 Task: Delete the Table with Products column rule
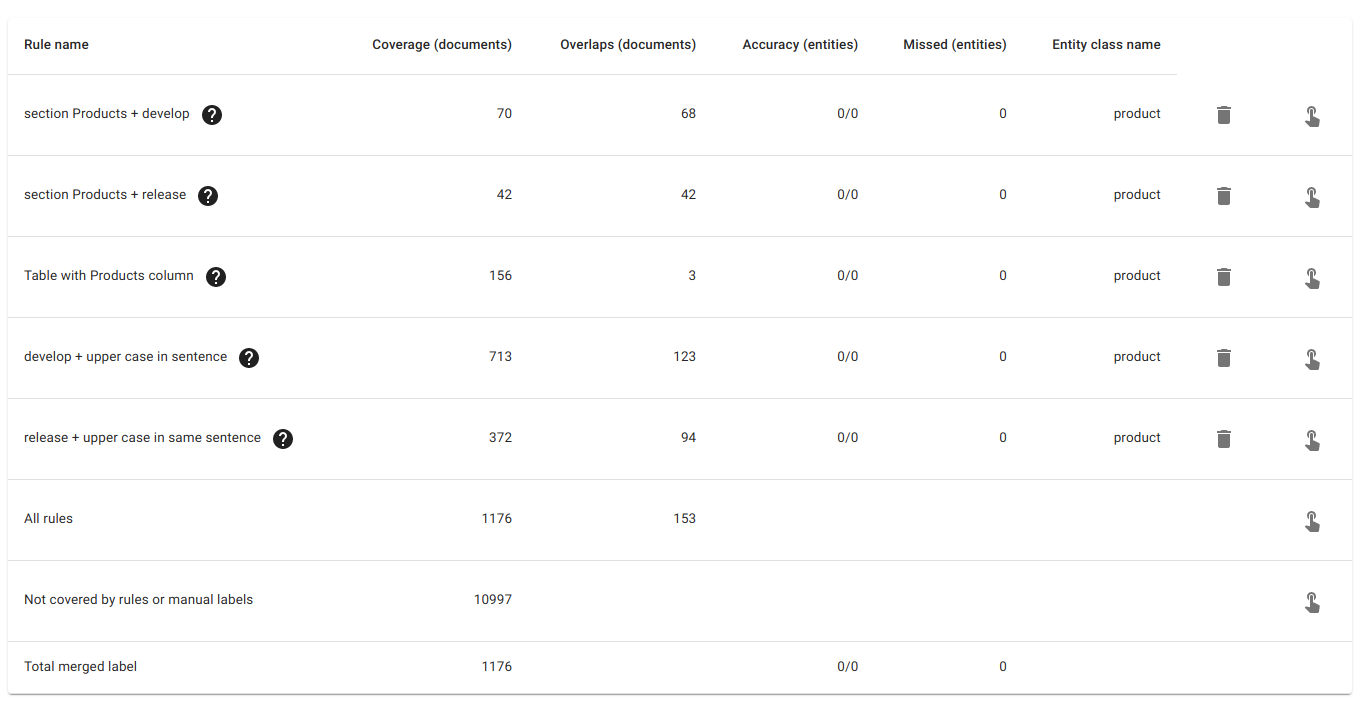pyautogui.click(x=1223, y=277)
